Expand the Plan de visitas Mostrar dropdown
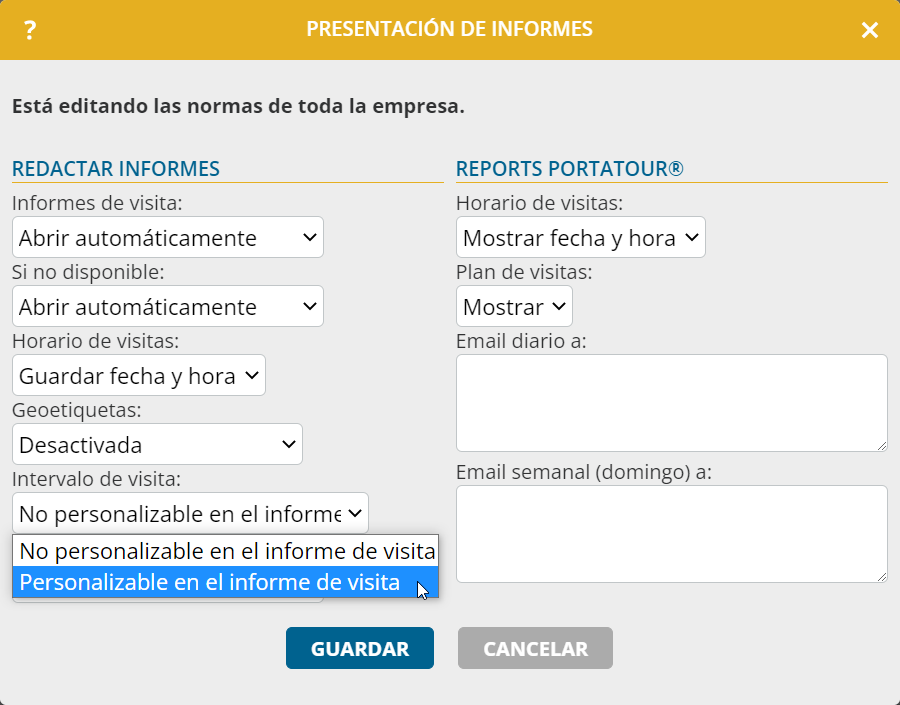The image size is (900, 705). pos(514,306)
